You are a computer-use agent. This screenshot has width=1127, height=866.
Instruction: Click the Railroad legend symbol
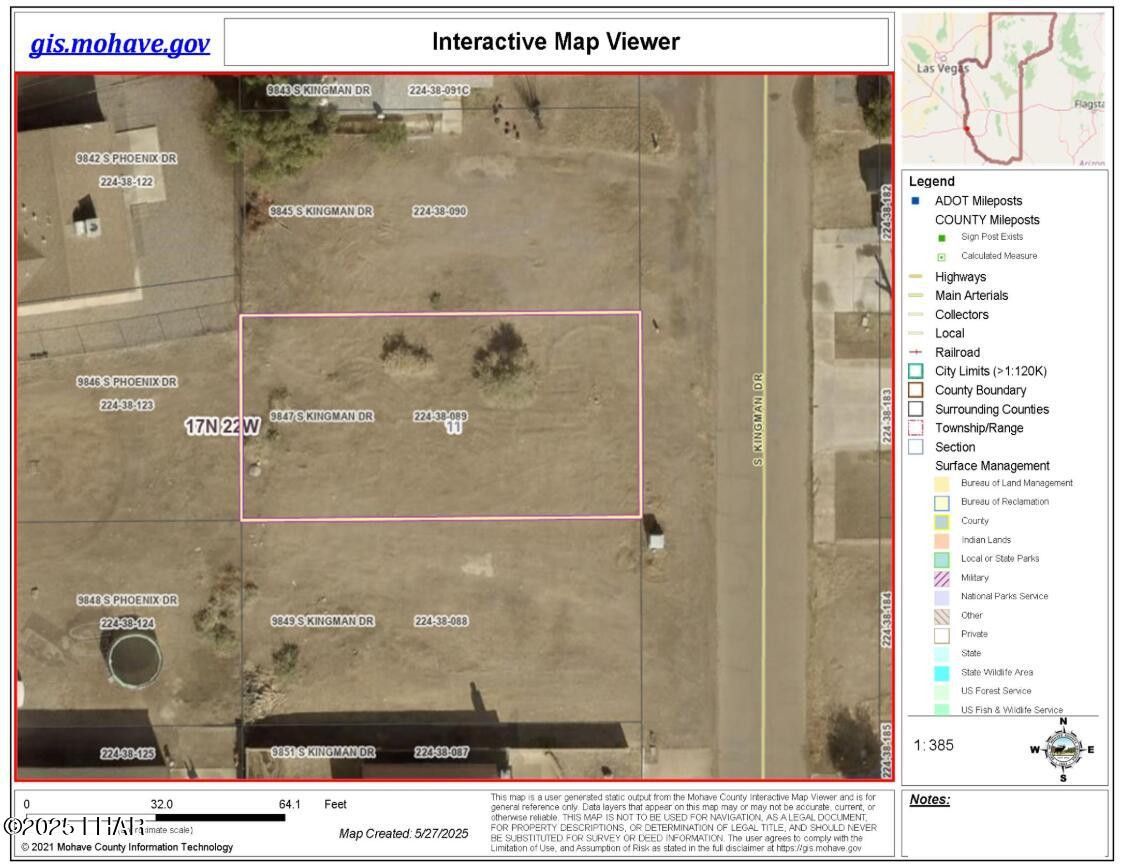coord(915,353)
